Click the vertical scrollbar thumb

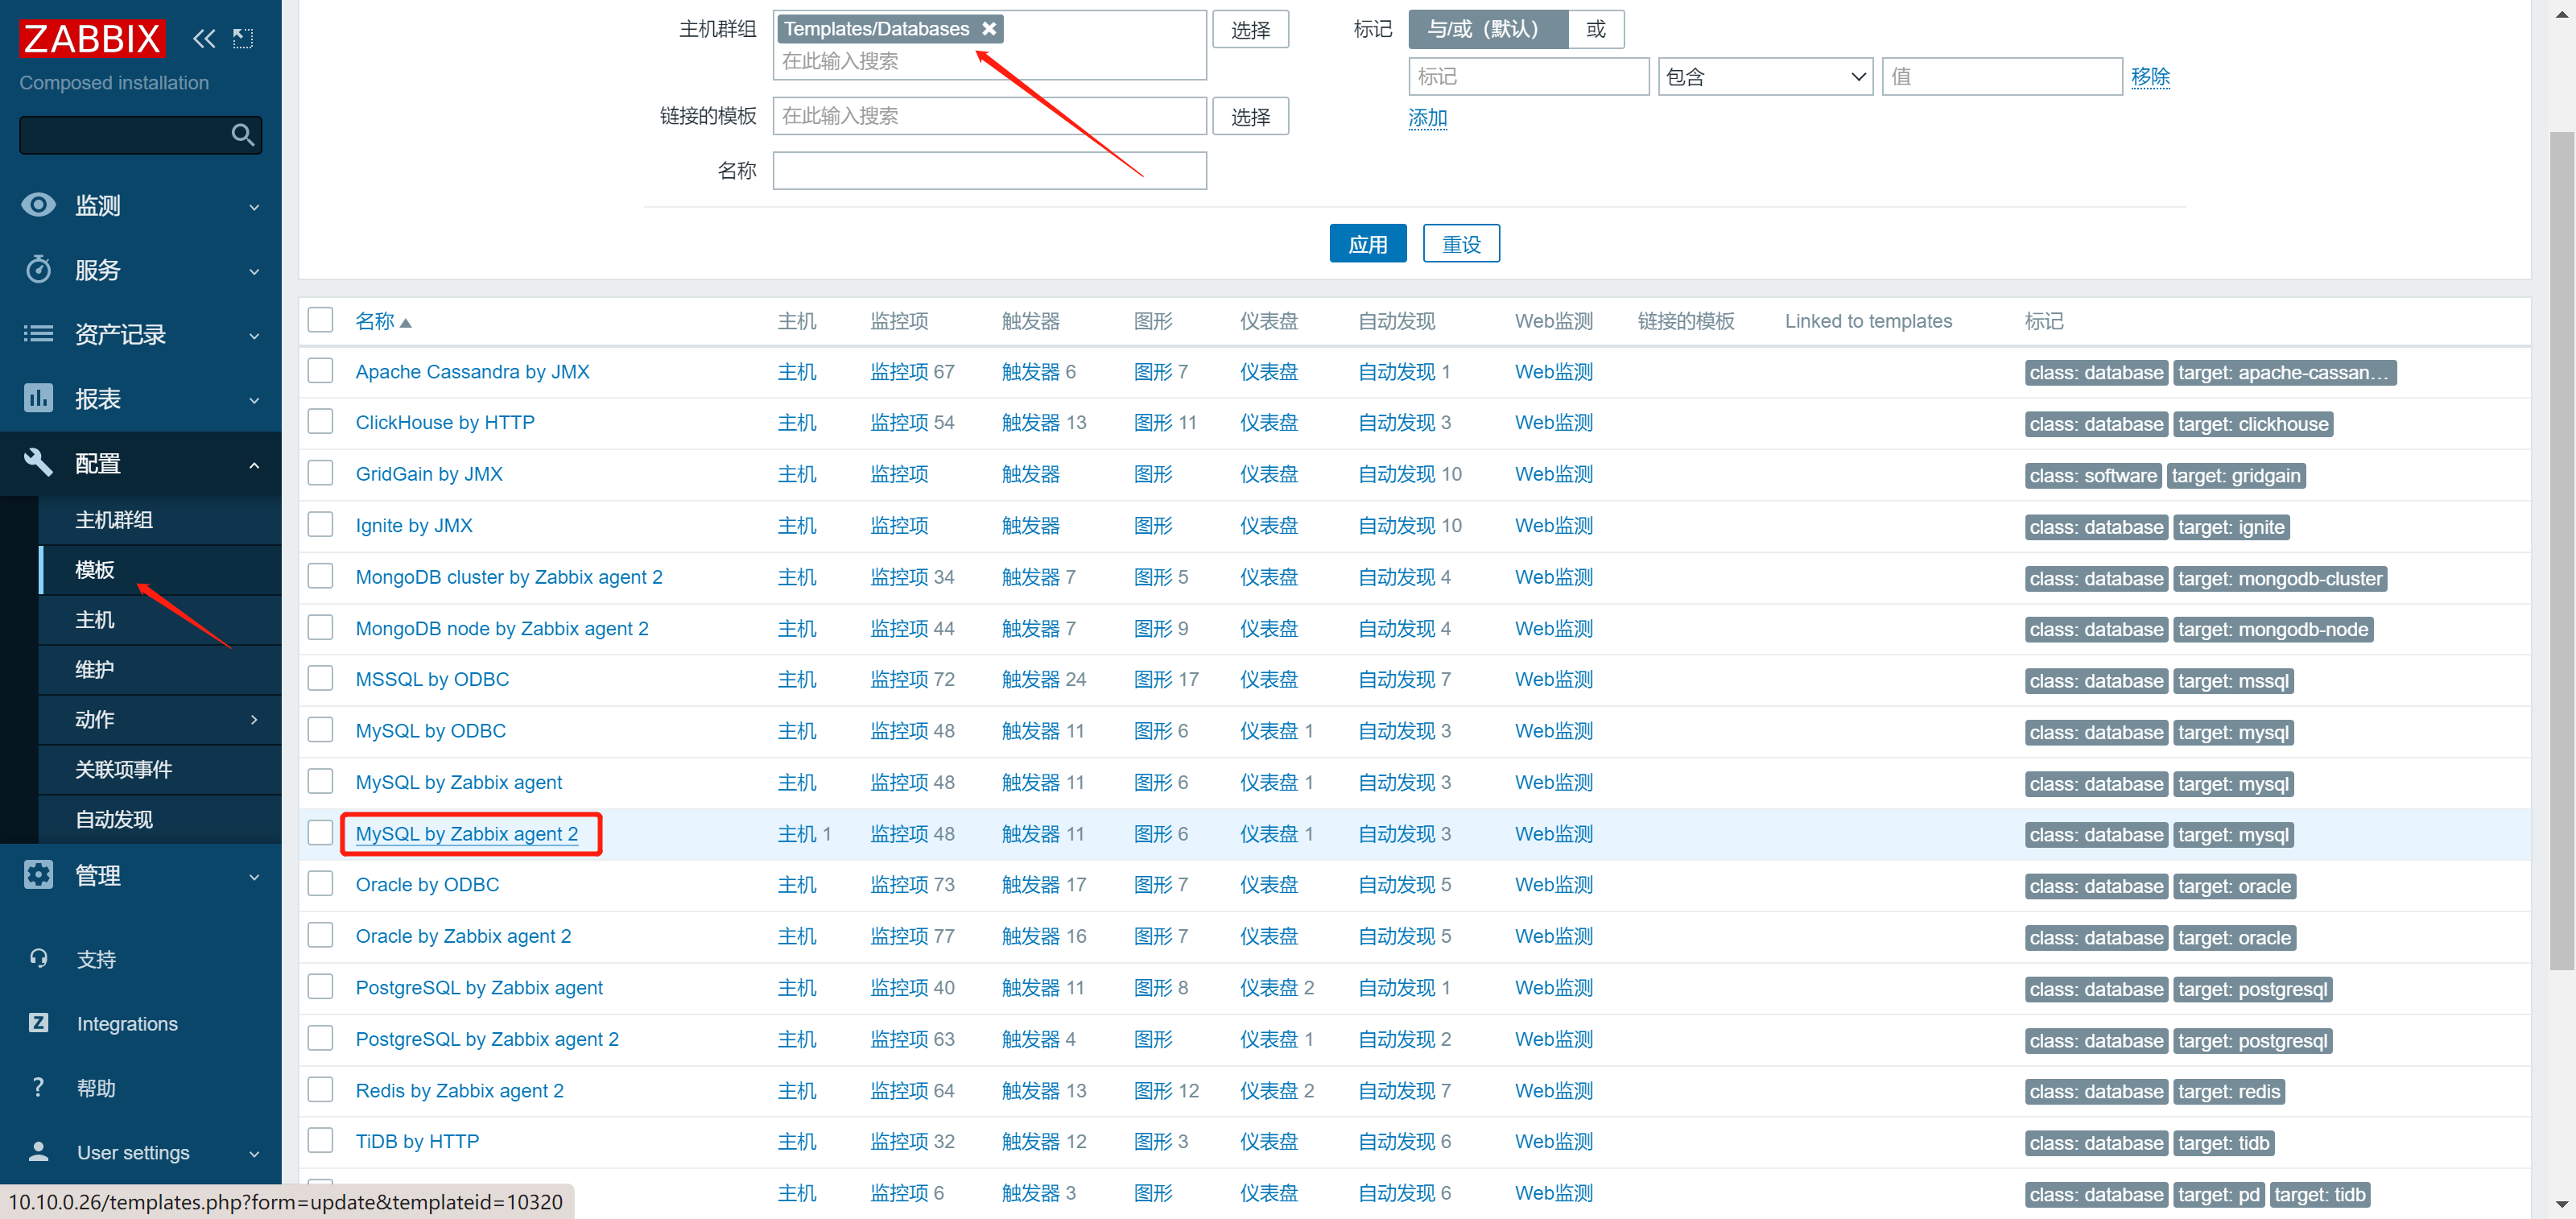point(2562,550)
